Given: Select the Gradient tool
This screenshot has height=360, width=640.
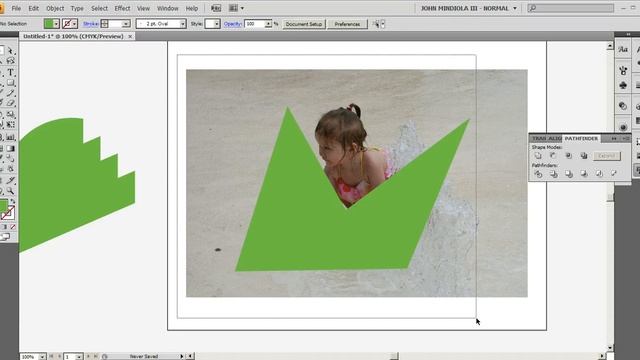Looking at the screenshot, I should 11,148.
